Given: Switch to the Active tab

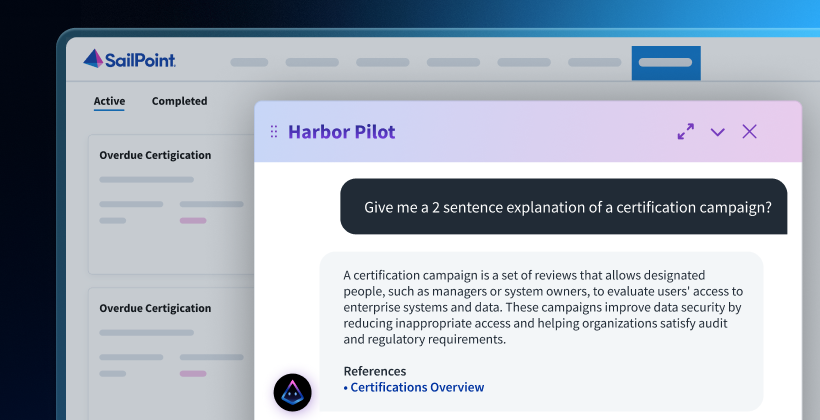Looking at the screenshot, I should (x=109, y=101).
